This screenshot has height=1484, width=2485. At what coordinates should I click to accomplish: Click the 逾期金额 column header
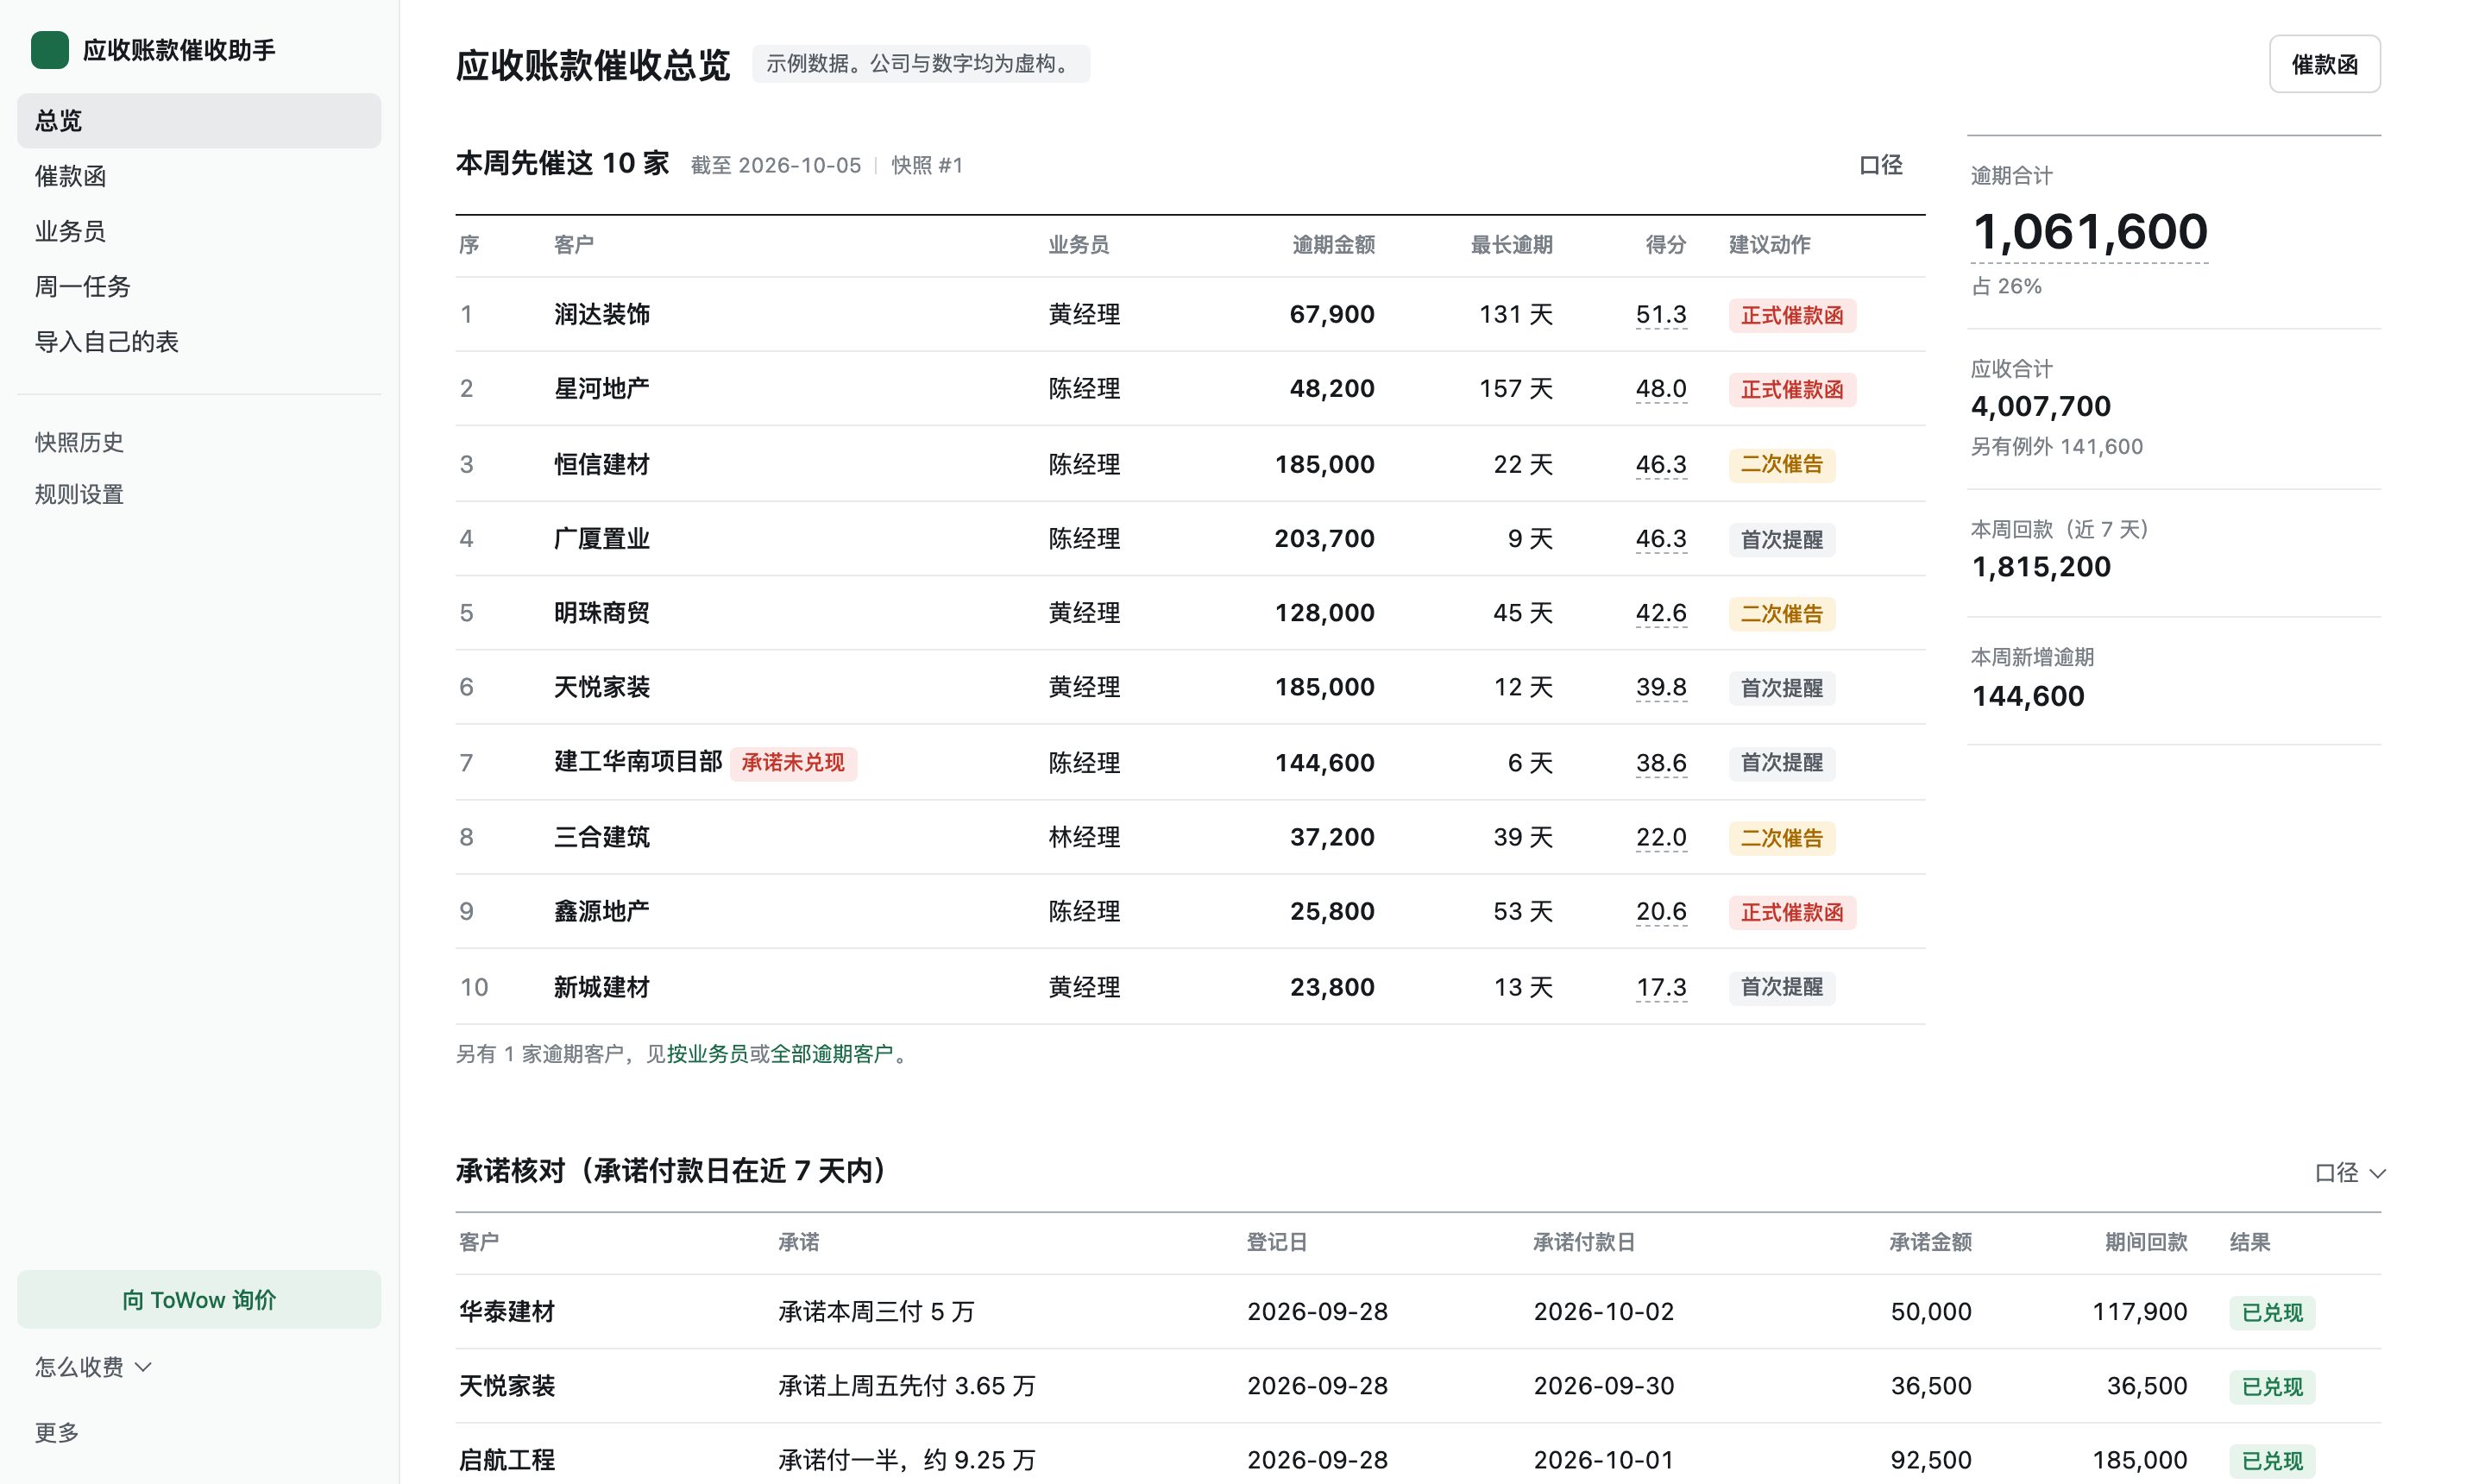point(1333,245)
